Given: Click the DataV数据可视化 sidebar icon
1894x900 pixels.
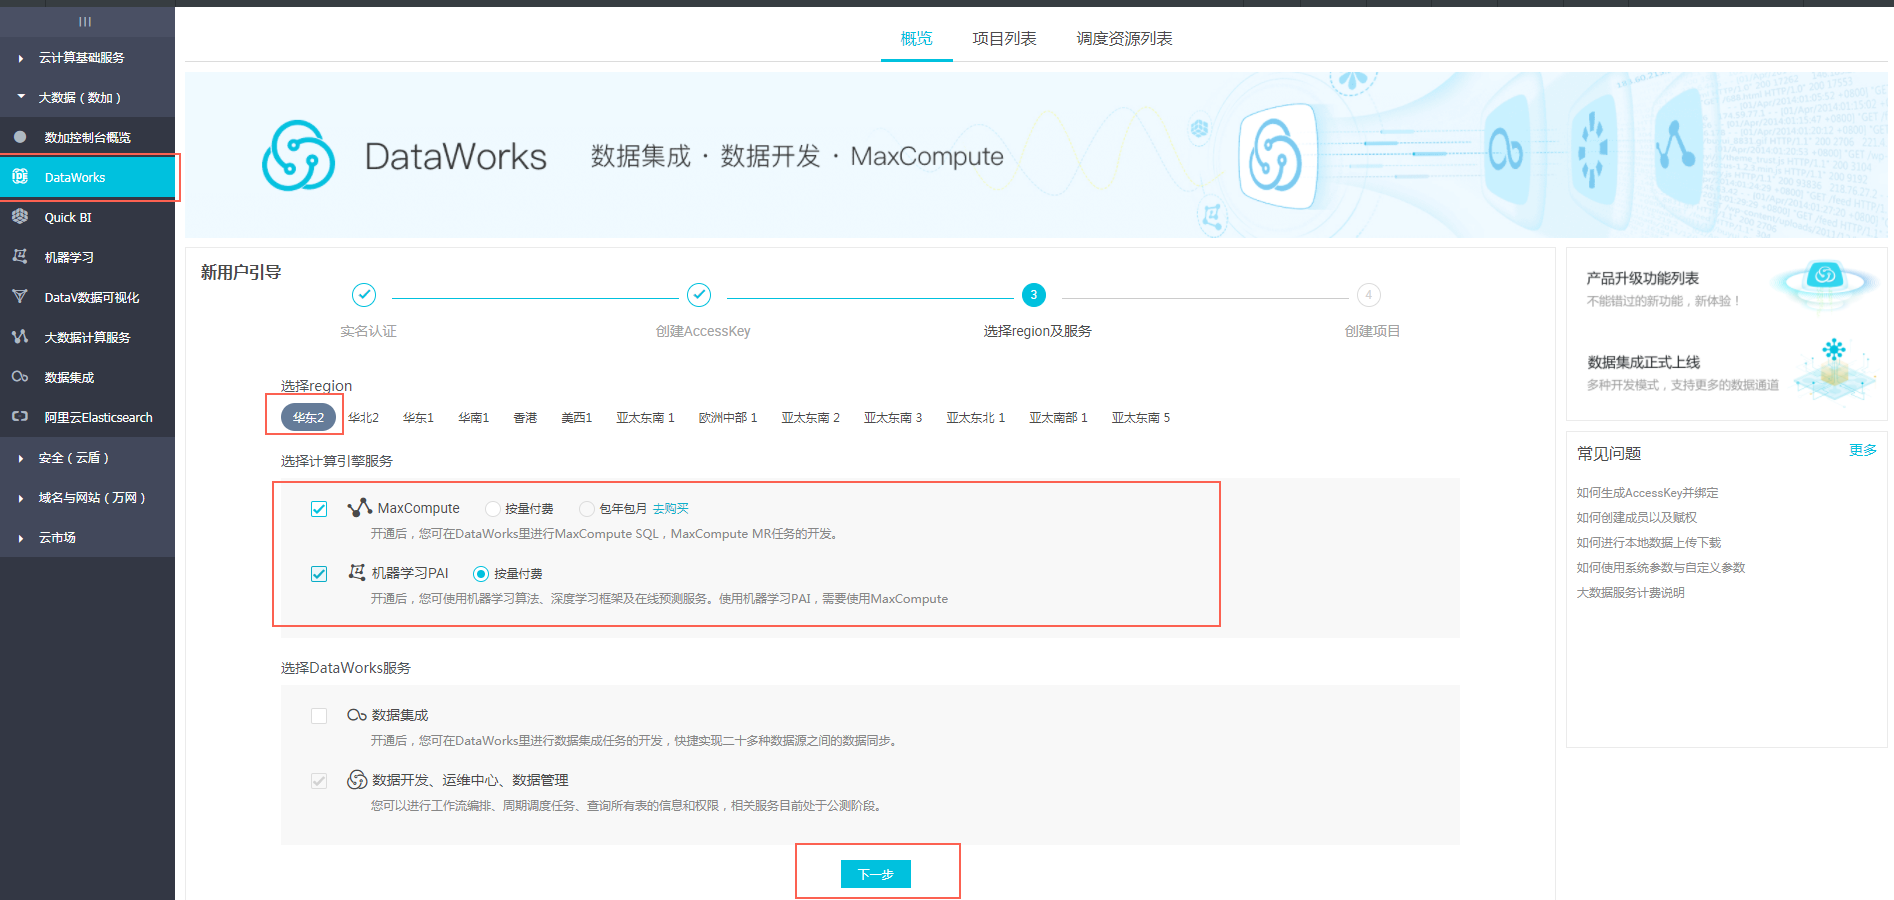Looking at the screenshot, I should [20, 297].
